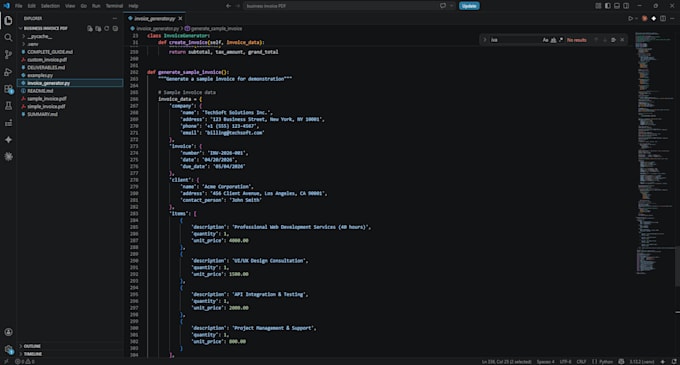The width and height of the screenshot is (680, 365).
Task: Click the find widget search input
Action: [x=515, y=40]
